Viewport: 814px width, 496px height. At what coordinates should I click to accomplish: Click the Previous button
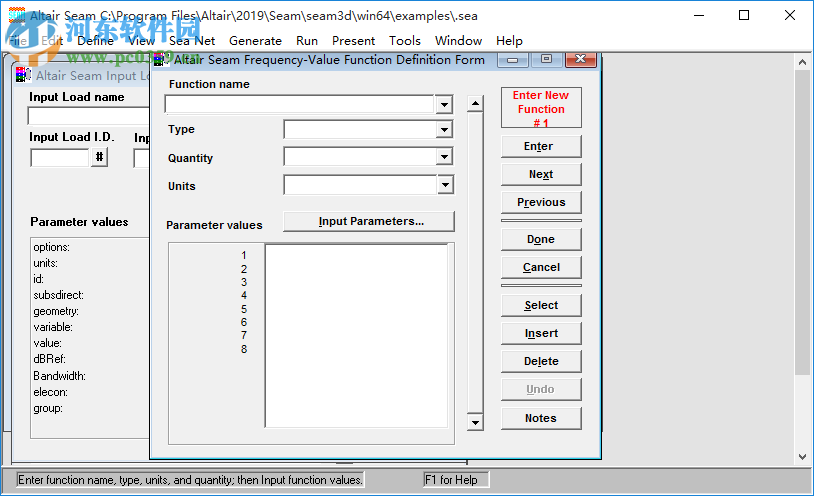(541, 203)
